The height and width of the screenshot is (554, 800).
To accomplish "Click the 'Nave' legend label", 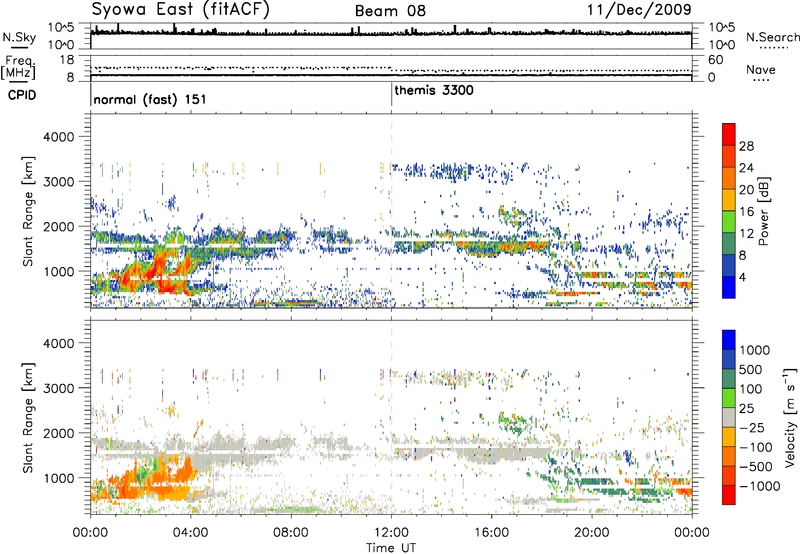I will (x=761, y=70).
